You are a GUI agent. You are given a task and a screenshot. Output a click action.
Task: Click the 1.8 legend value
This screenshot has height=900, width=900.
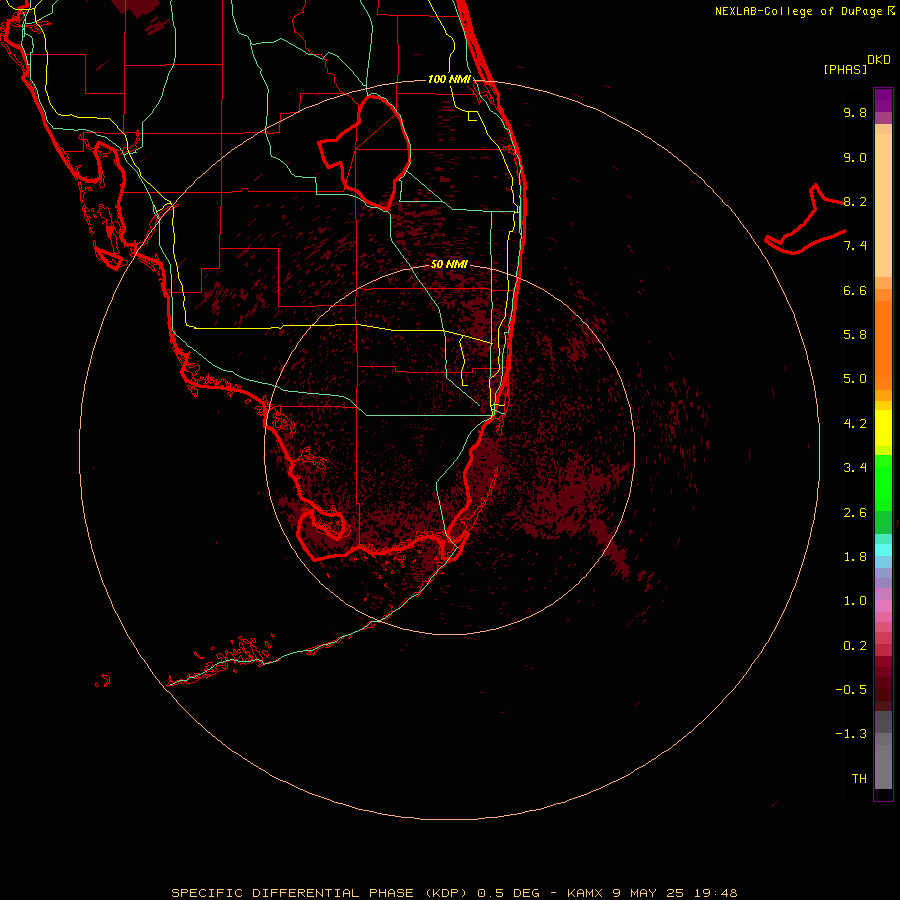[855, 557]
